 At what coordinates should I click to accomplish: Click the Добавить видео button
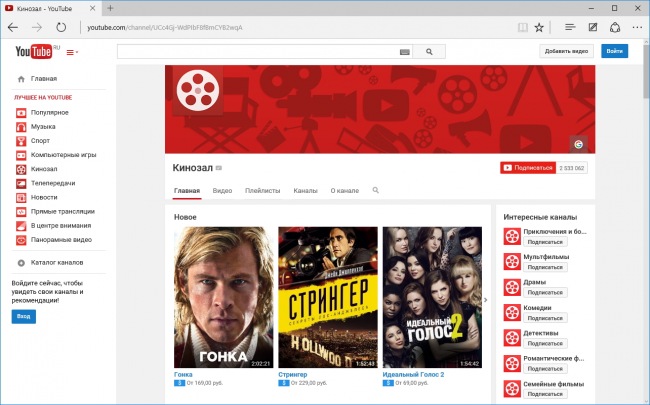click(566, 51)
